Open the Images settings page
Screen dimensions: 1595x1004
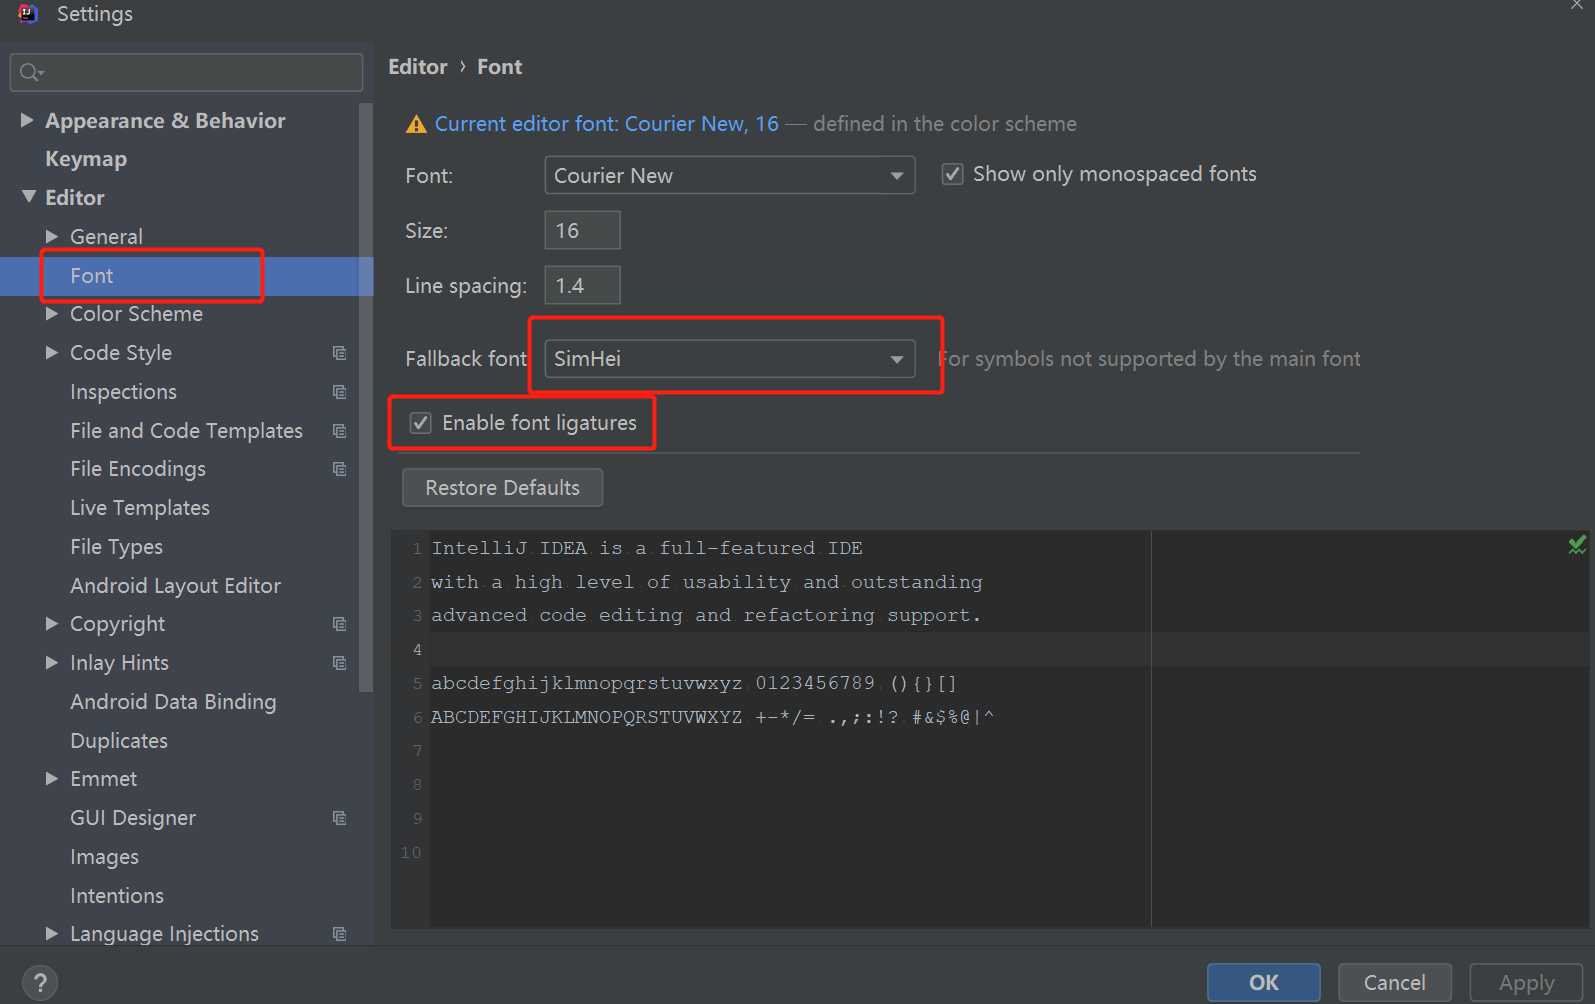point(104,857)
